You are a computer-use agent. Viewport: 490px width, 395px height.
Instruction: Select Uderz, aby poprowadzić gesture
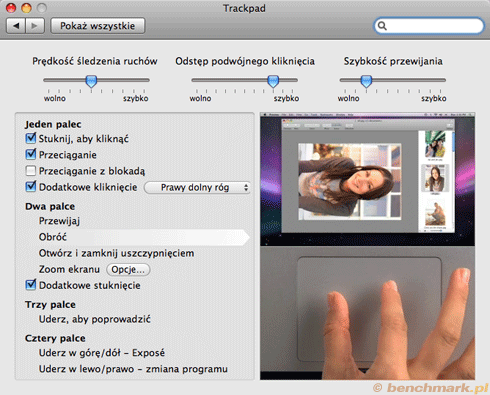pyautogui.click(x=95, y=319)
